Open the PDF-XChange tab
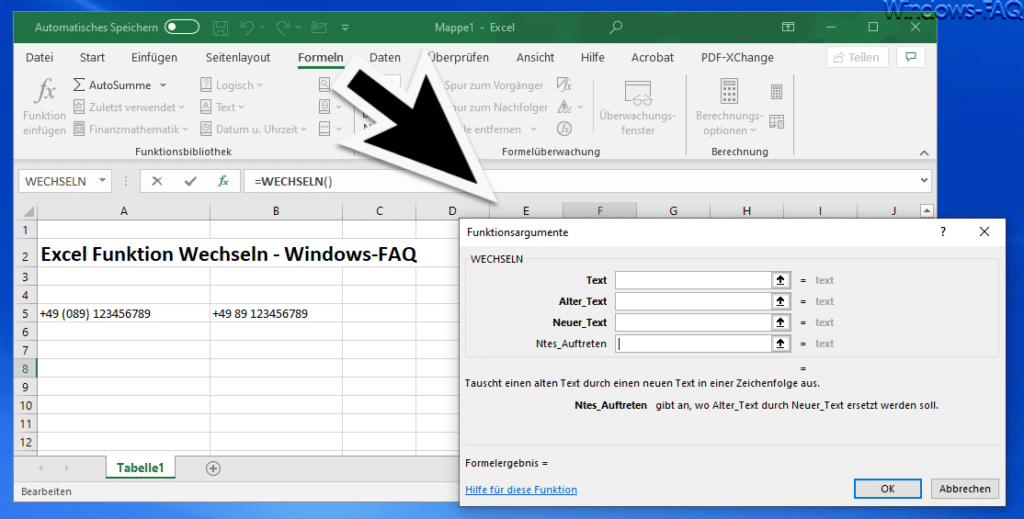 pyautogui.click(x=737, y=57)
